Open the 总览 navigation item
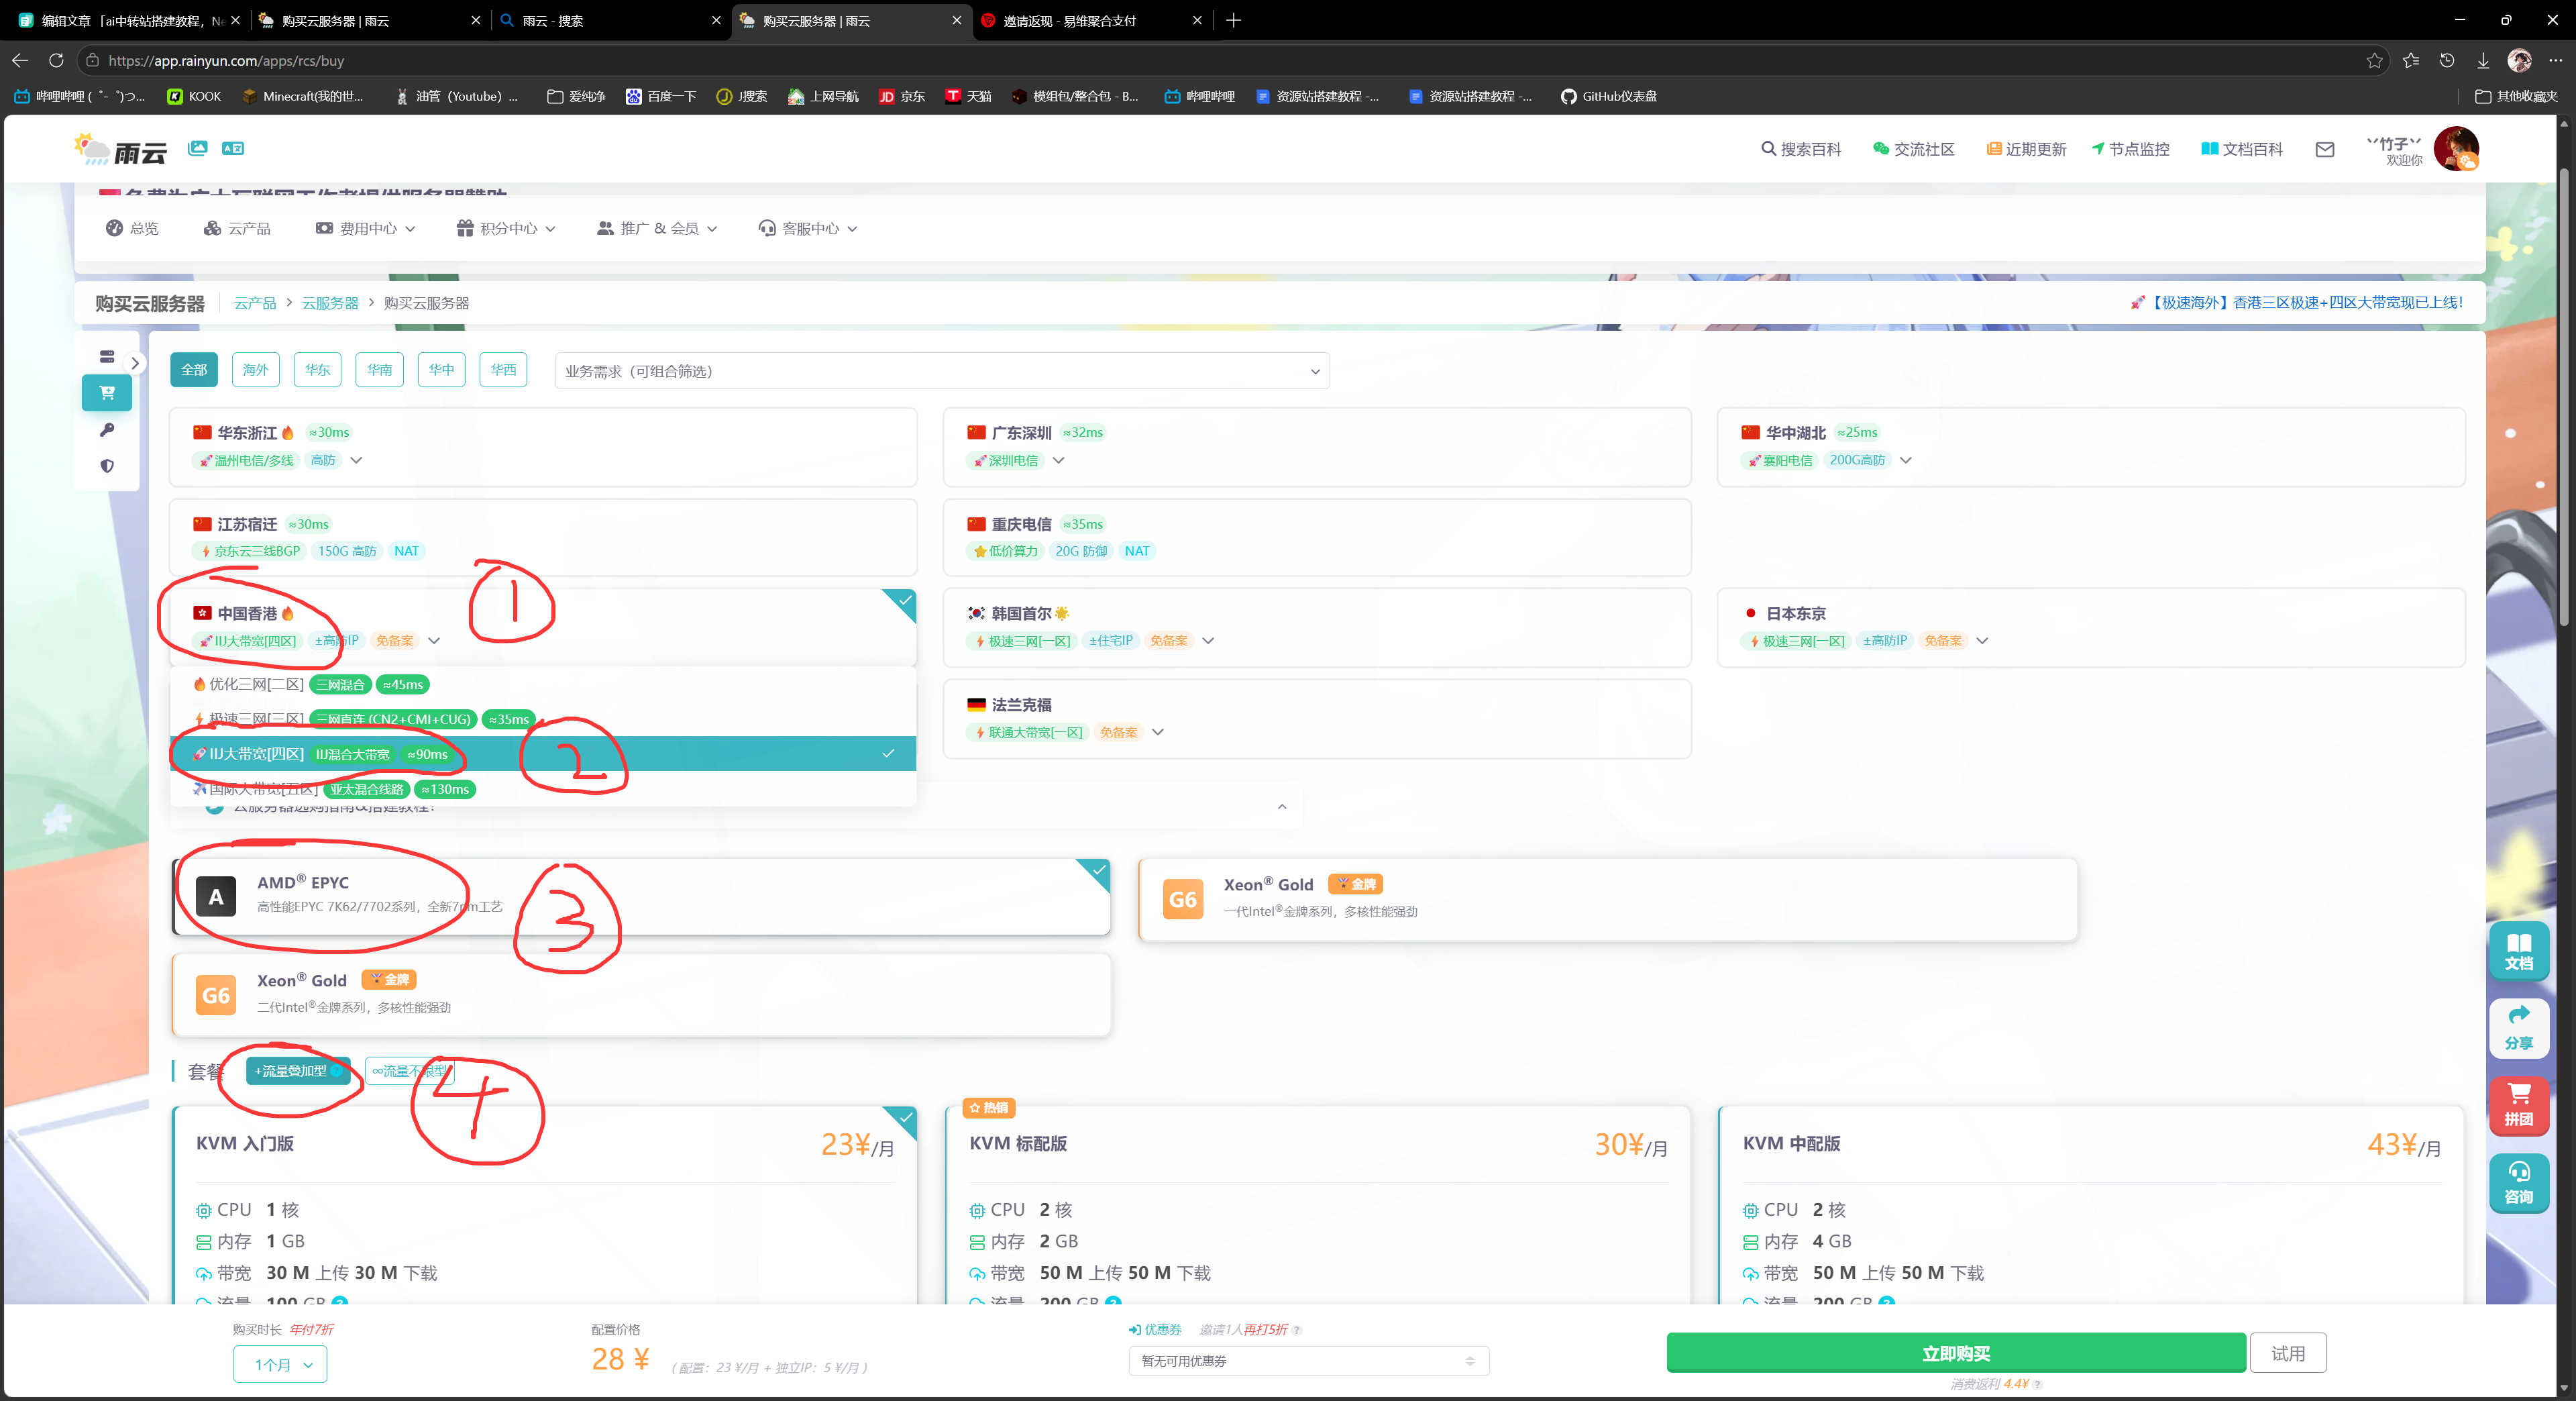 click(132, 229)
